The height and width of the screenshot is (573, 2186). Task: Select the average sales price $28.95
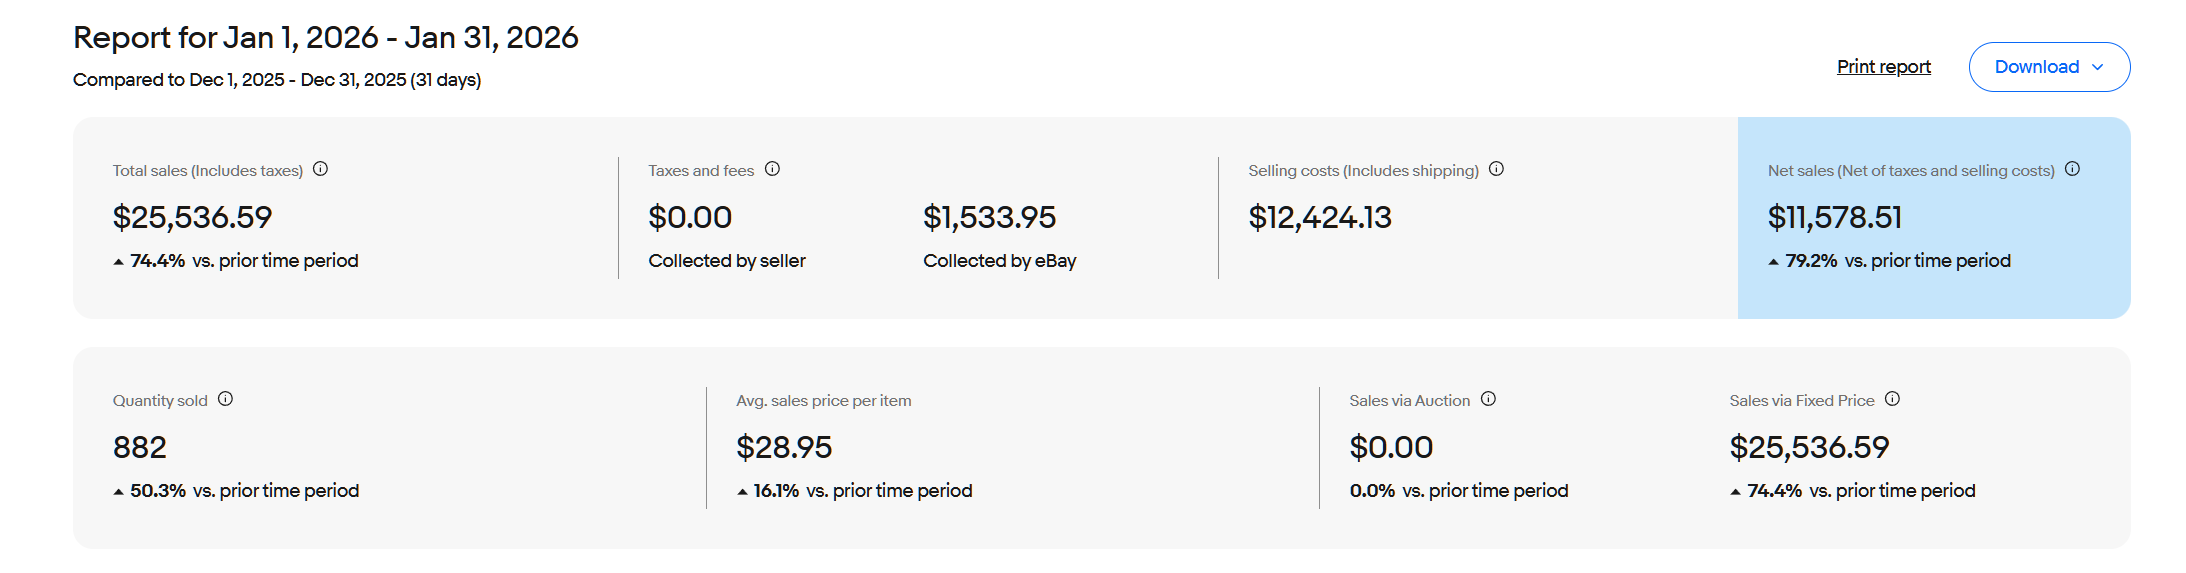tap(784, 447)
